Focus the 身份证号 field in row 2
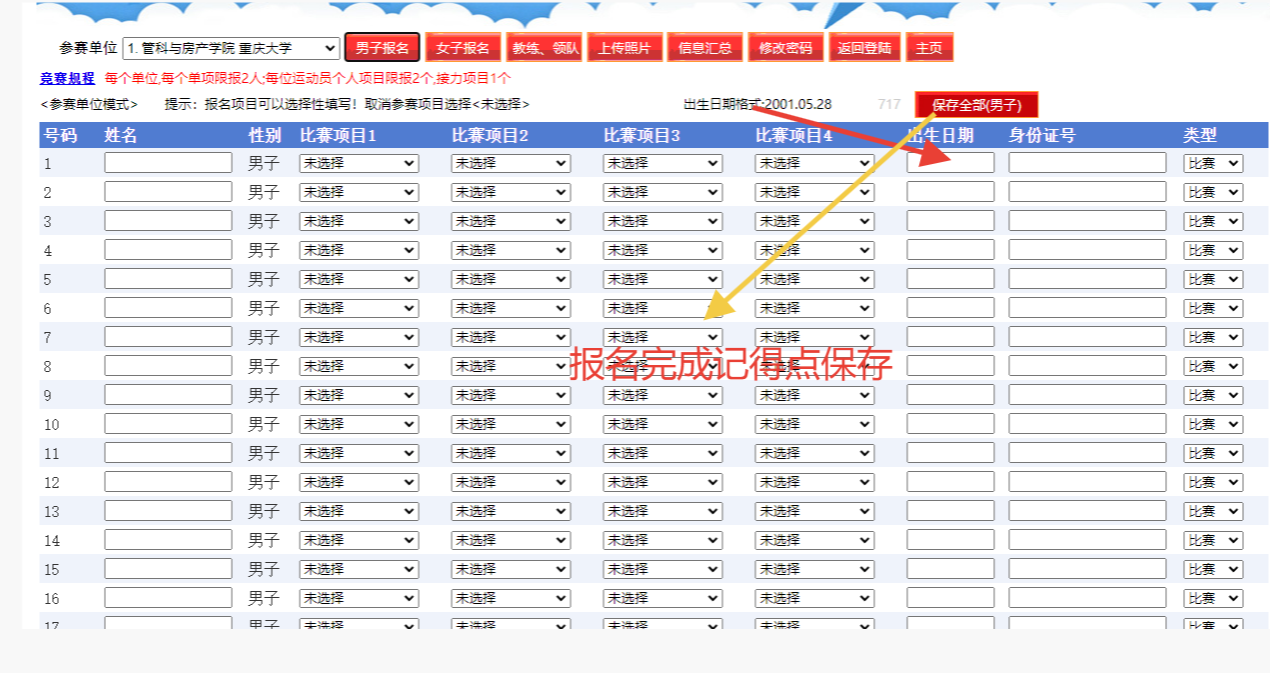 1087,192
